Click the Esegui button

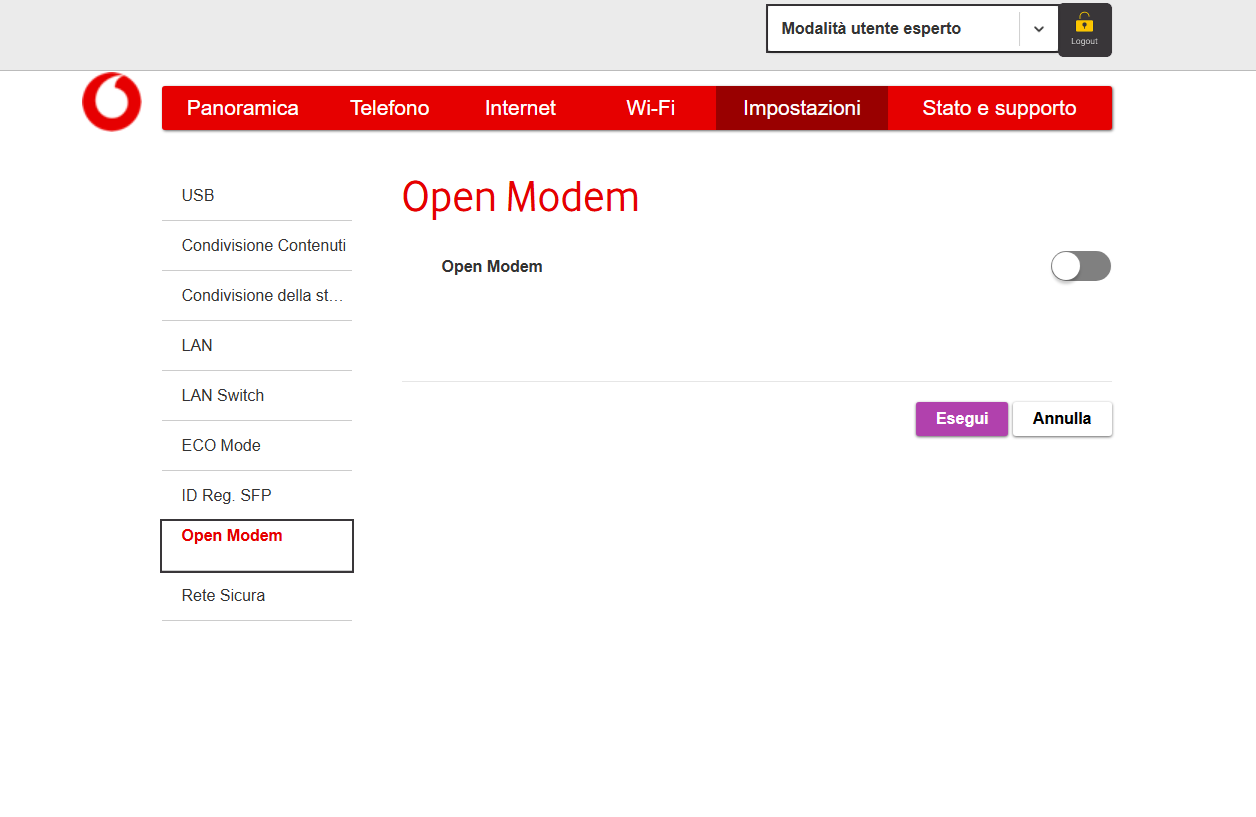pyautogui.click(x=962, y=419)
